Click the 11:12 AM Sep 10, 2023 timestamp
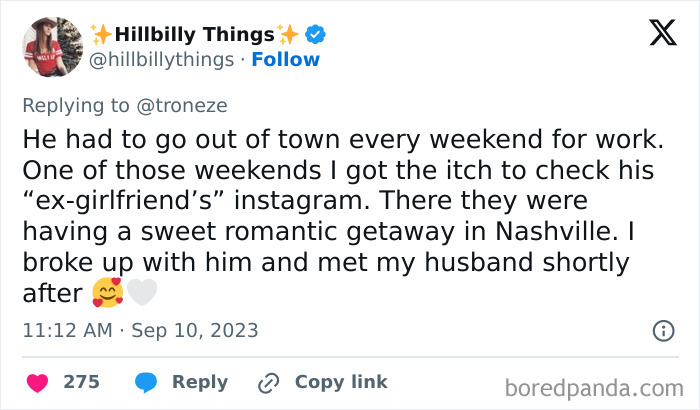Screen dimensions: 700x410 (139, 330)
